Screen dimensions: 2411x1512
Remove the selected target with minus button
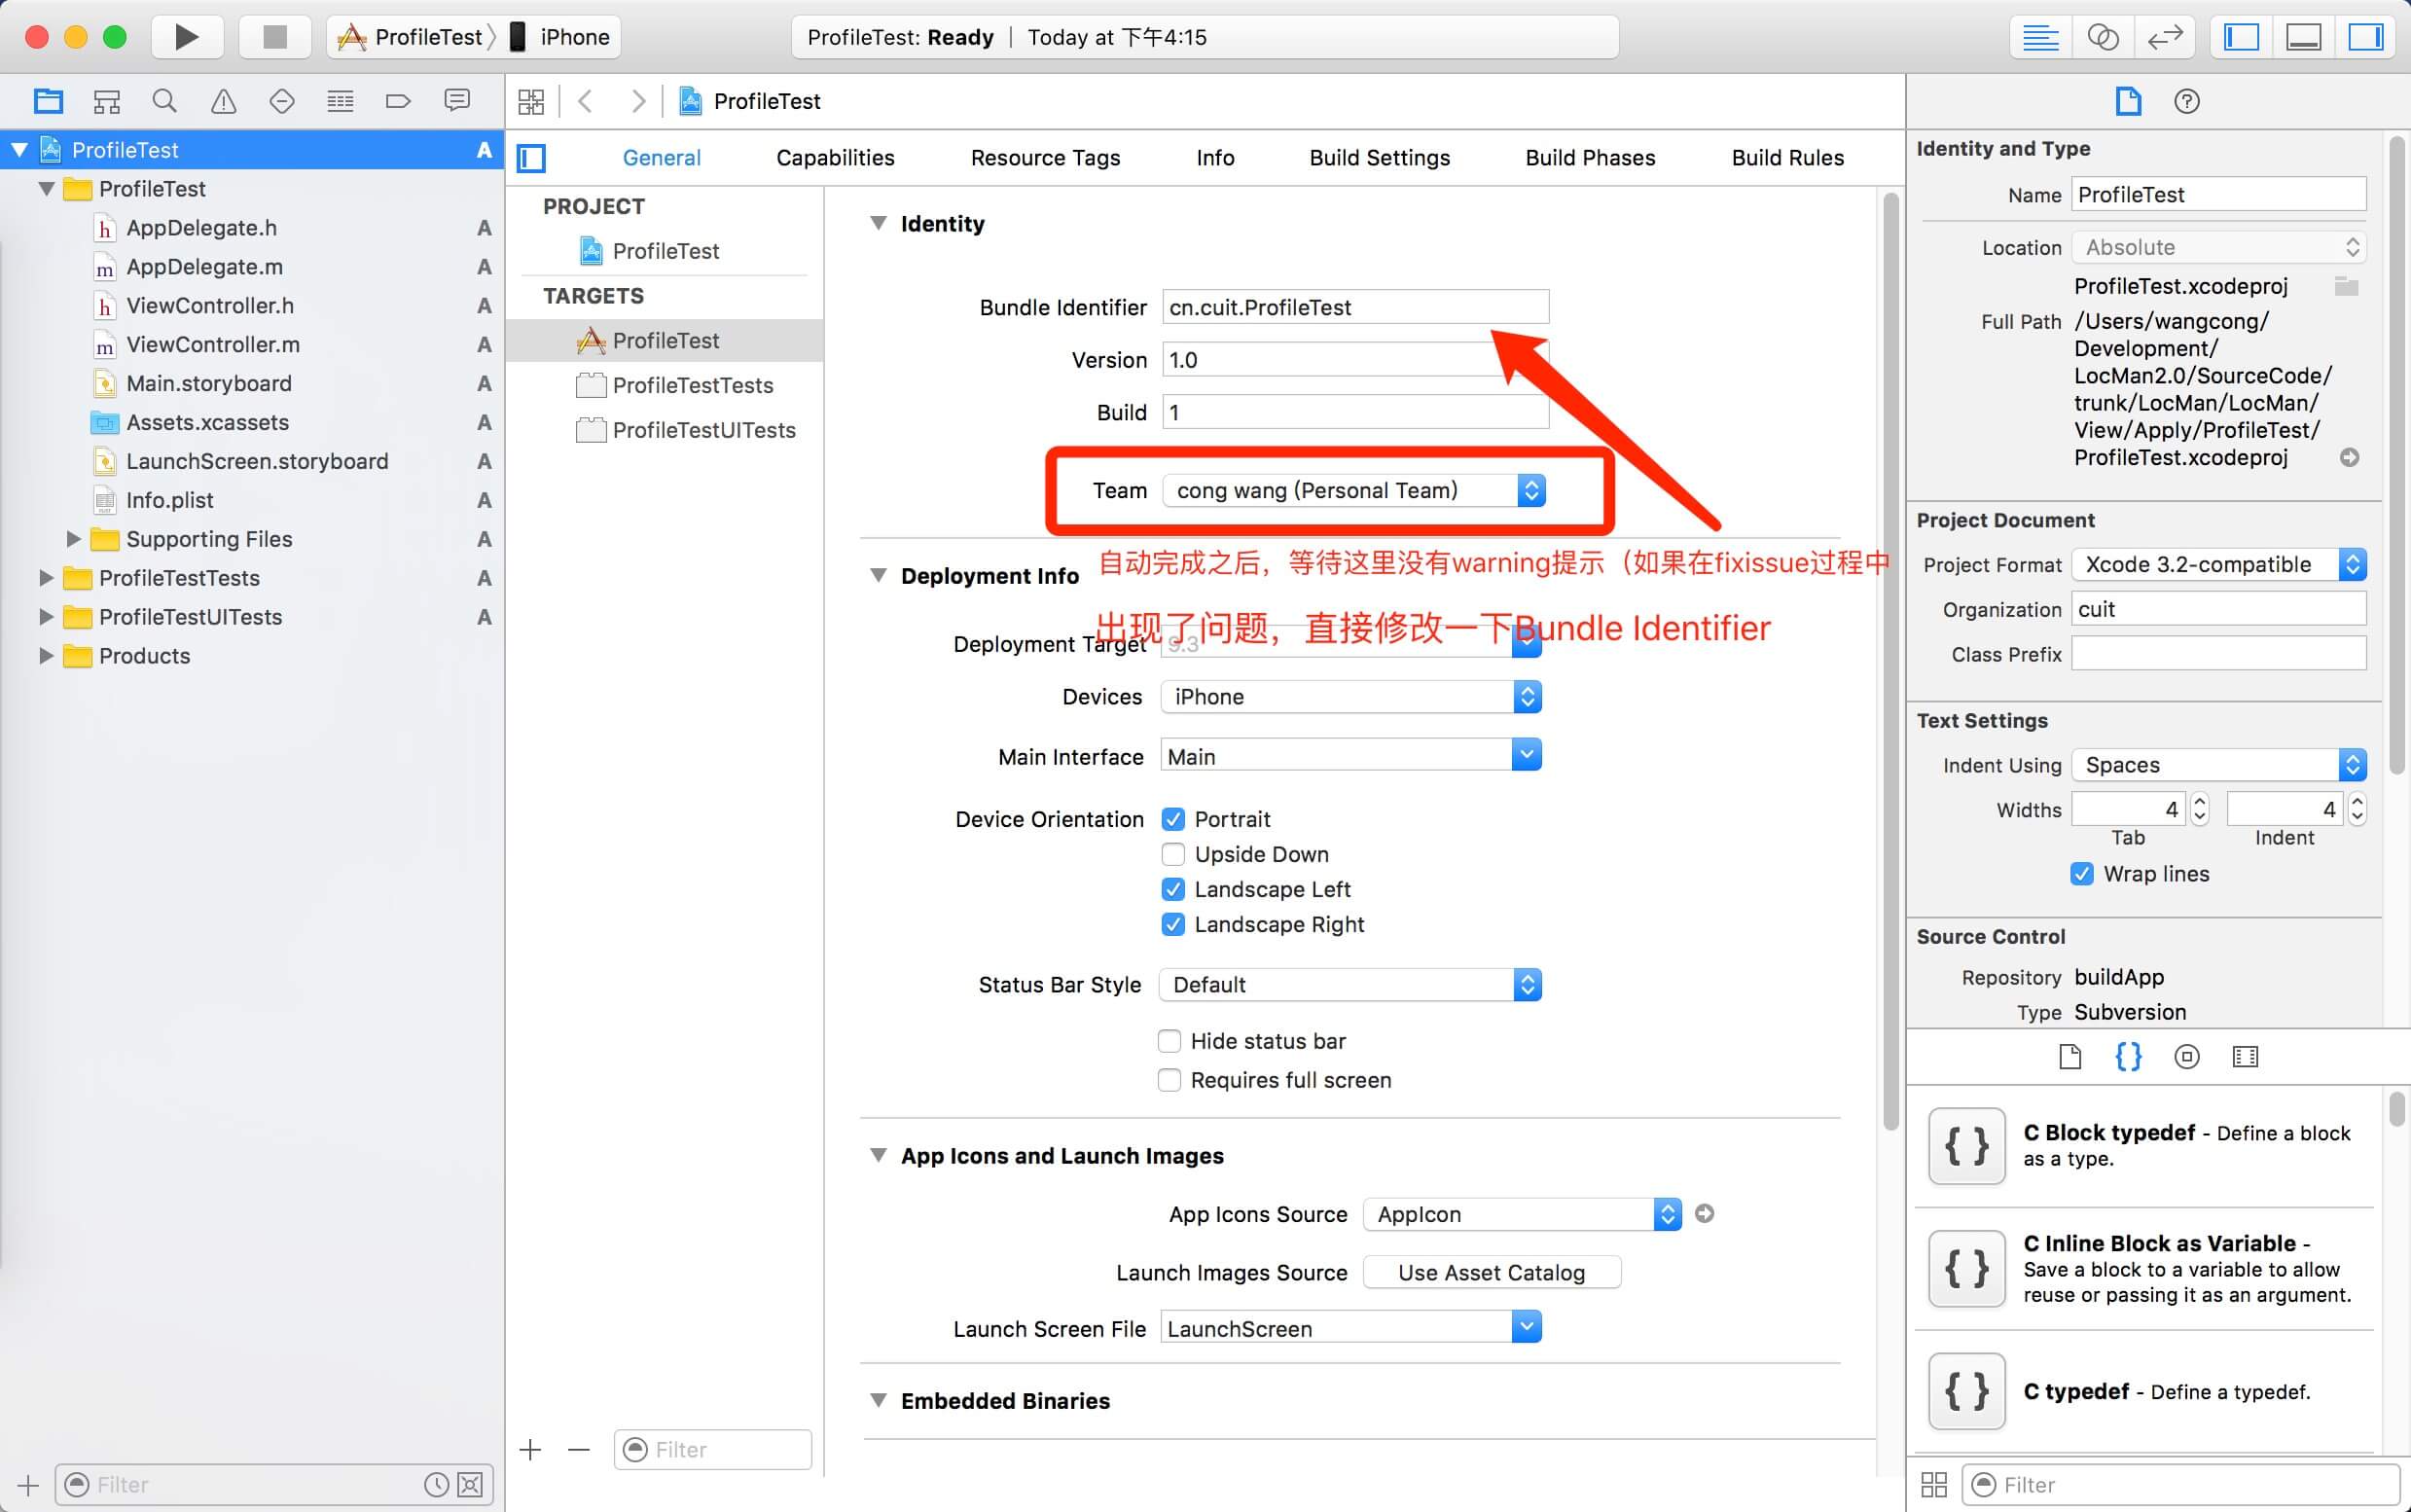578,1449
